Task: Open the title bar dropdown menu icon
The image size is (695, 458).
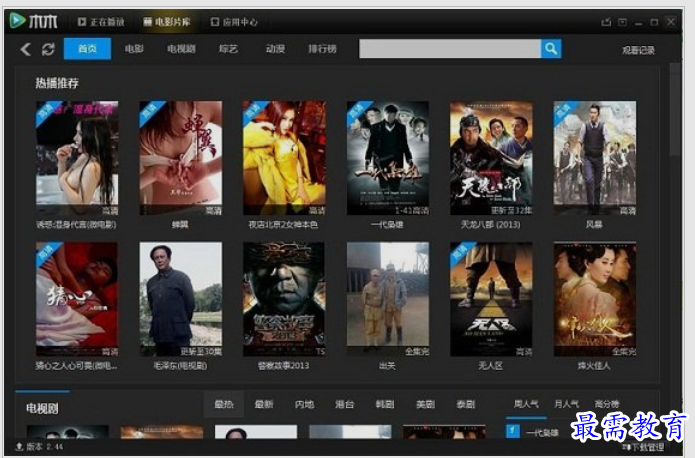Action: pos(622,22)
